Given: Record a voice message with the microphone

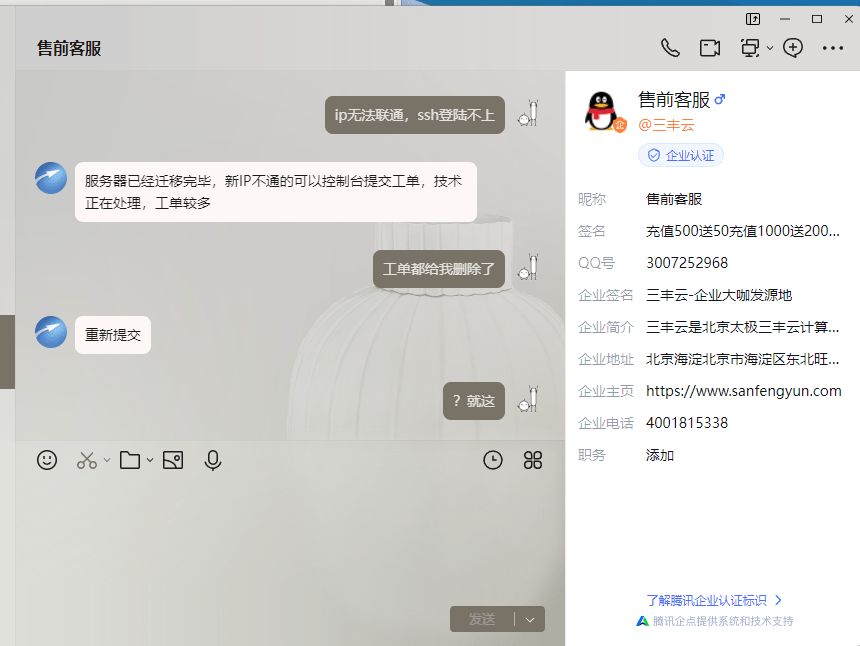Looking at the screenshot, I should coord(212,460).
